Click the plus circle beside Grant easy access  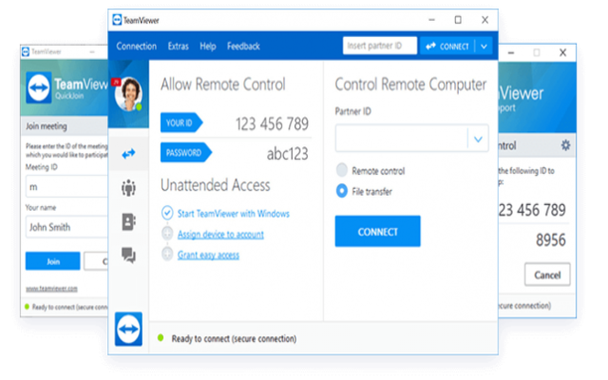click(167, 254)
